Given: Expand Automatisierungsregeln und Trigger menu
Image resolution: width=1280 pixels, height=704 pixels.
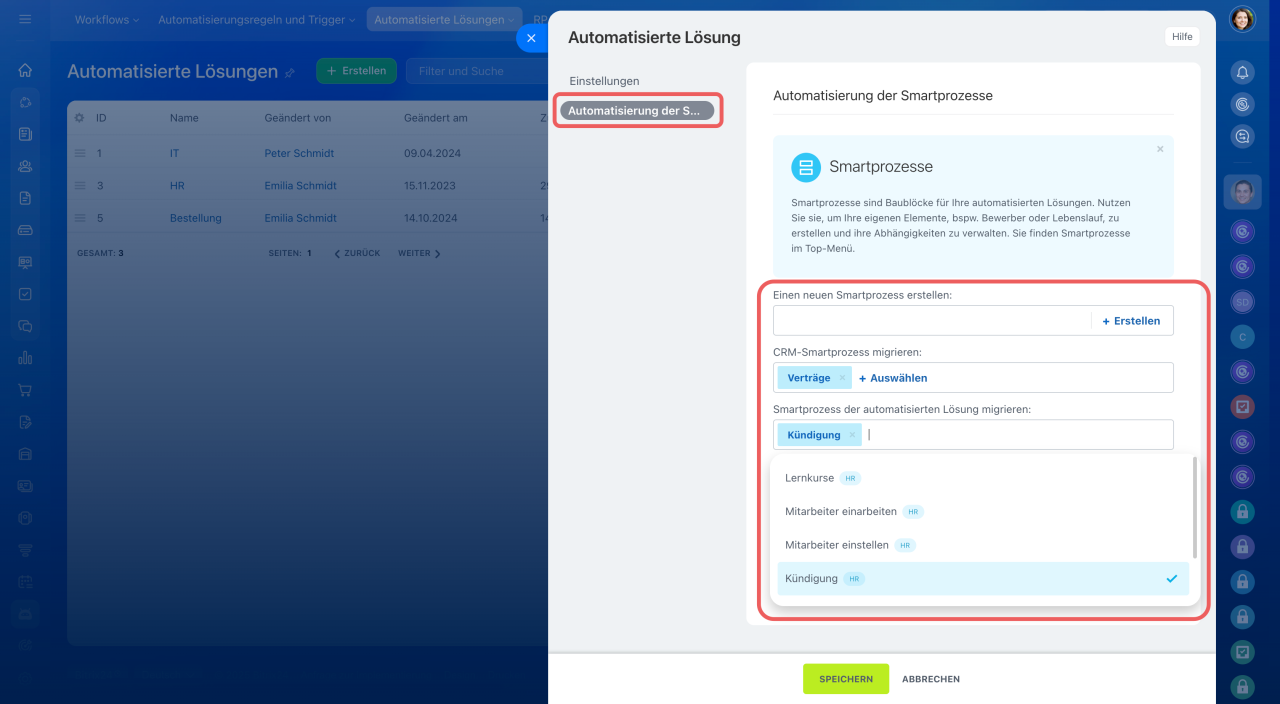Looking at the screenshot, I should point(256,19).
